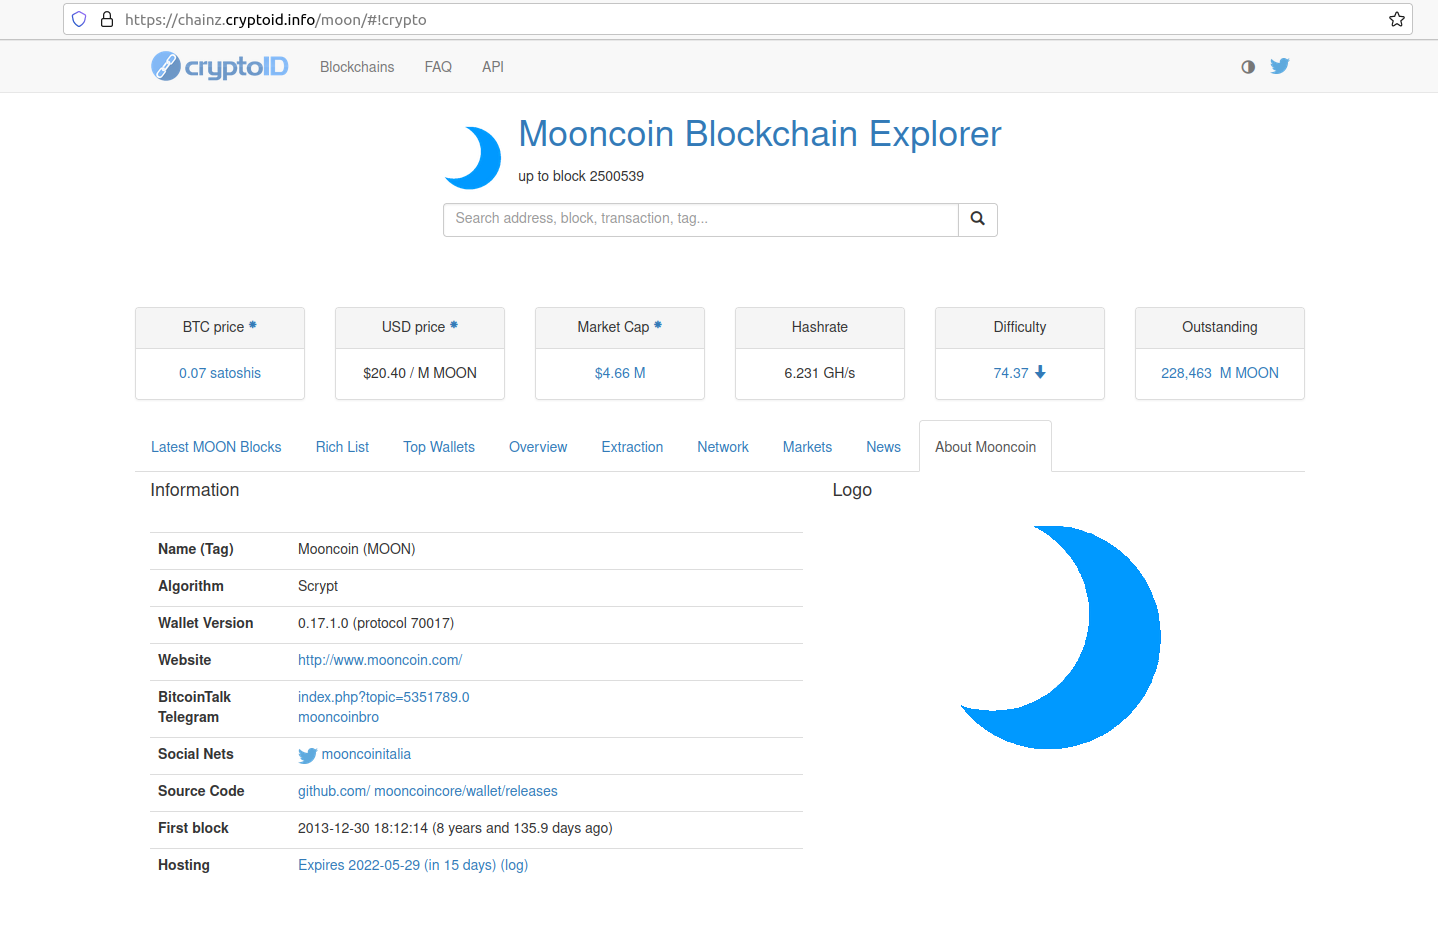Click the asterisk next to BTC price
This screenshot has width=1438, height=926.
click(253, 325)
